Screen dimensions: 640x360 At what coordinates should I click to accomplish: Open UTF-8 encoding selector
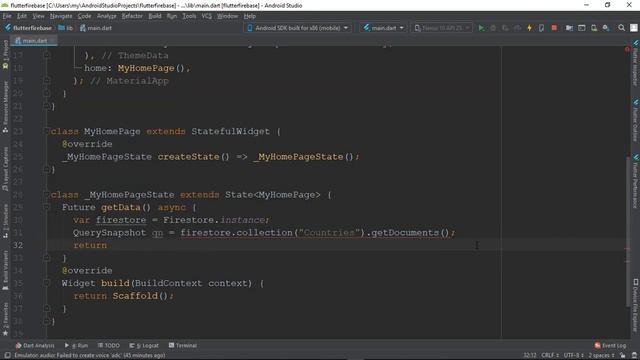coord(573,356)
